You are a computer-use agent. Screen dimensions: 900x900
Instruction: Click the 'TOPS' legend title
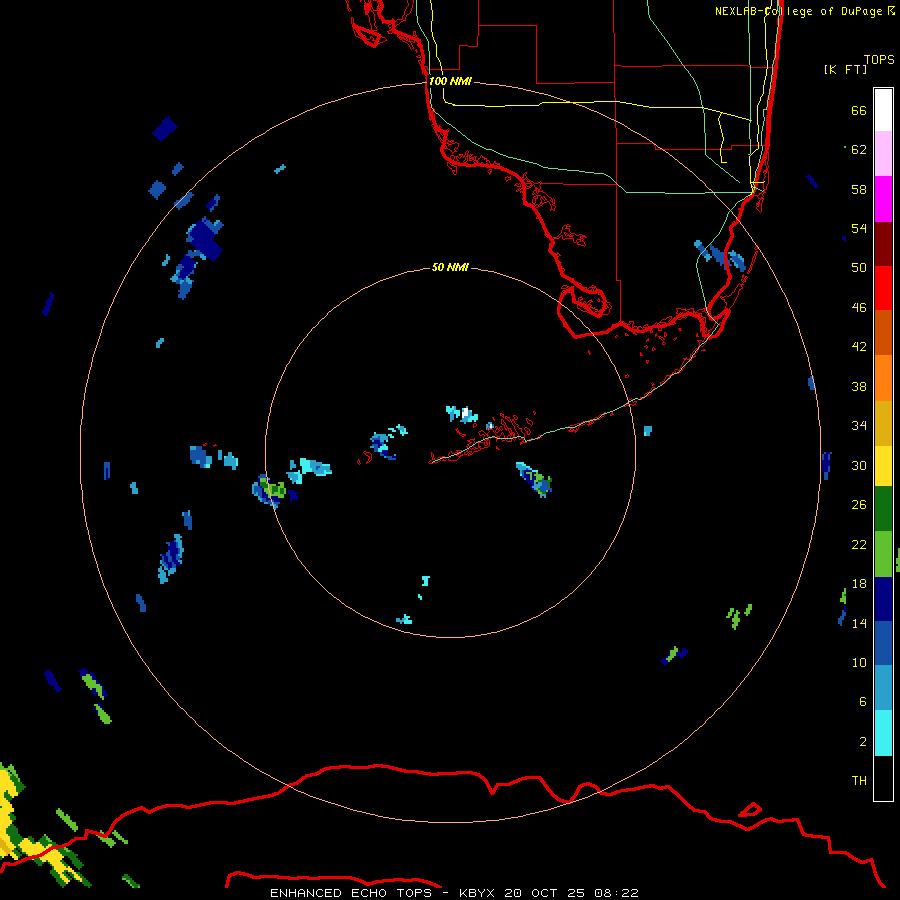879,60
